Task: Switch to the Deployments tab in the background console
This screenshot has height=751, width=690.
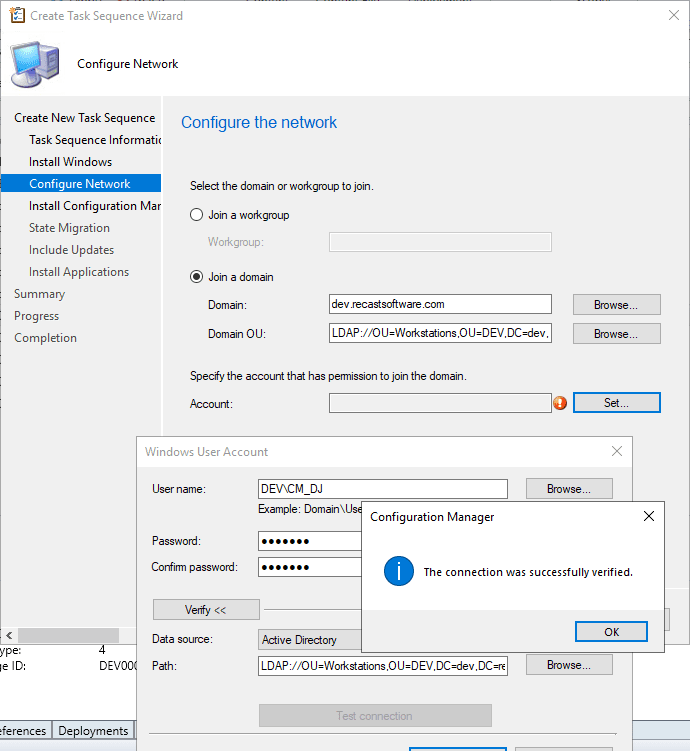Action: (93, 731)
